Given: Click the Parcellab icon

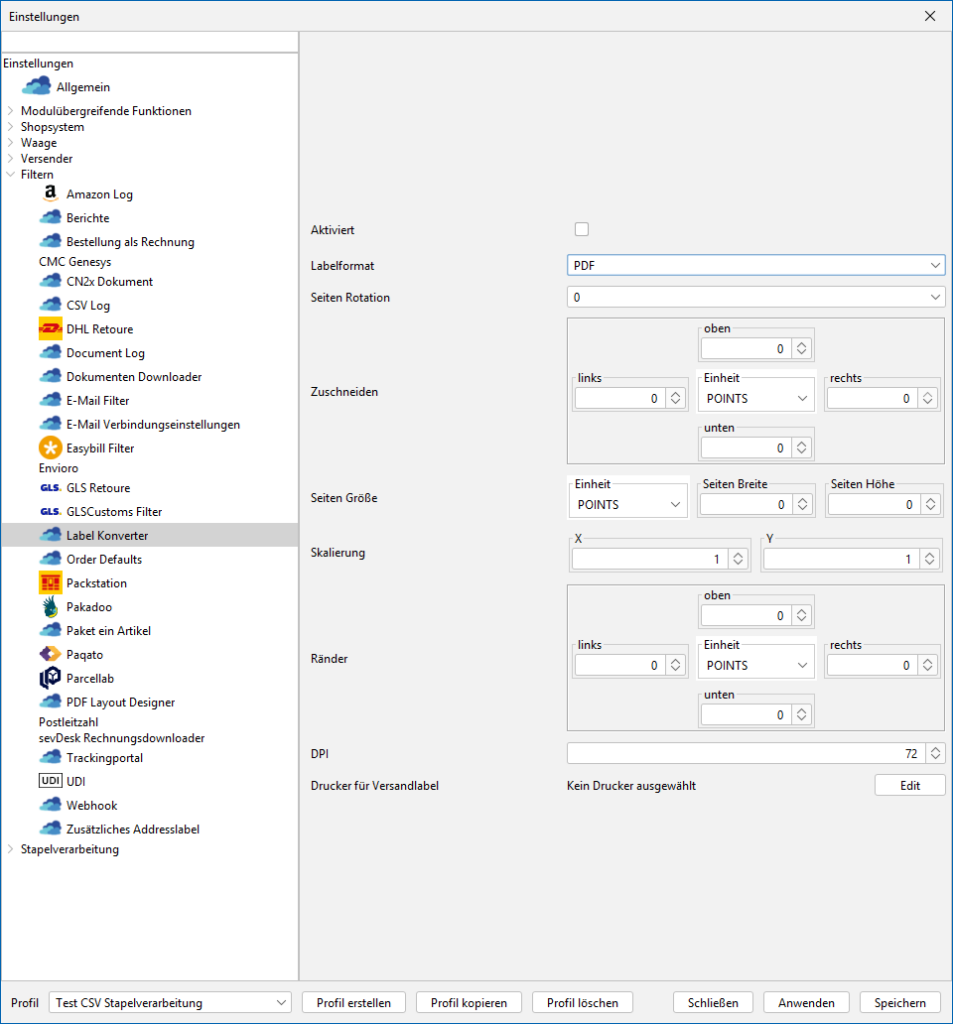Looking at the screenshot, I should coord(50,678).
